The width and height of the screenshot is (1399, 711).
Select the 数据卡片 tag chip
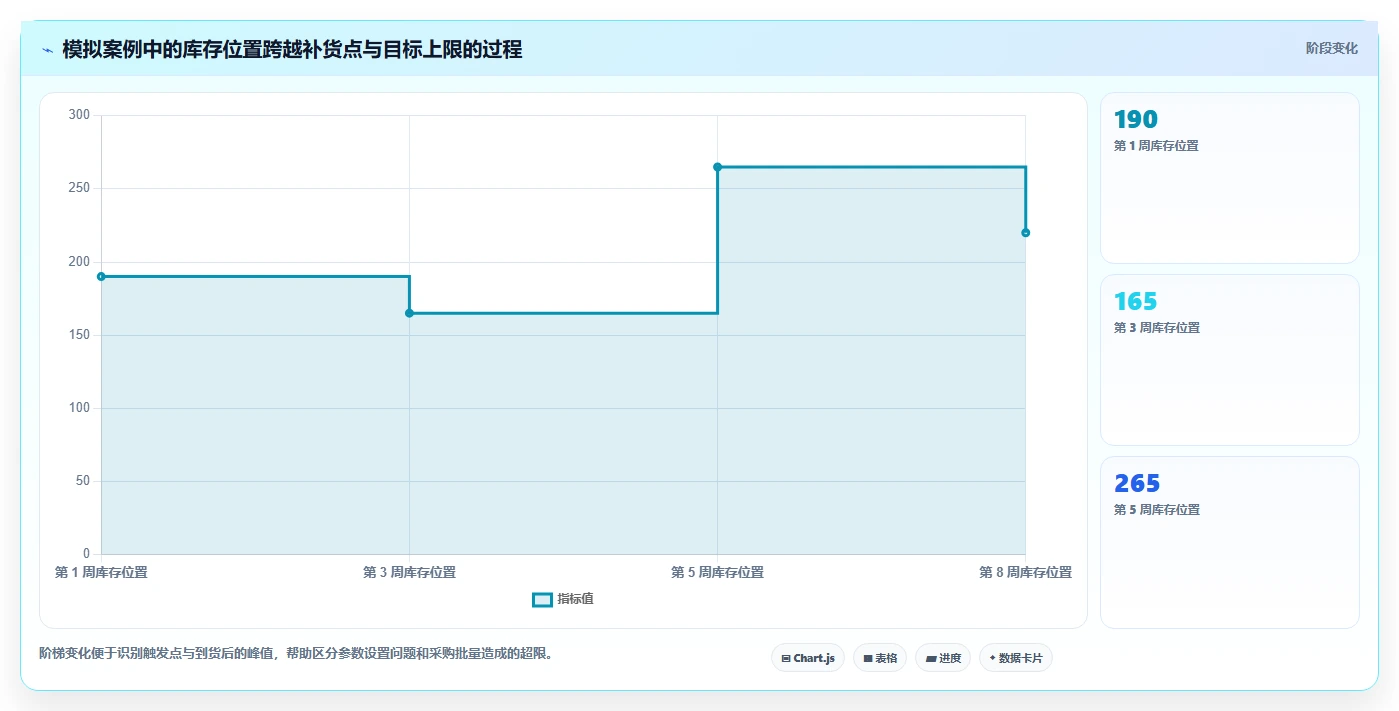coord(1016,658)
